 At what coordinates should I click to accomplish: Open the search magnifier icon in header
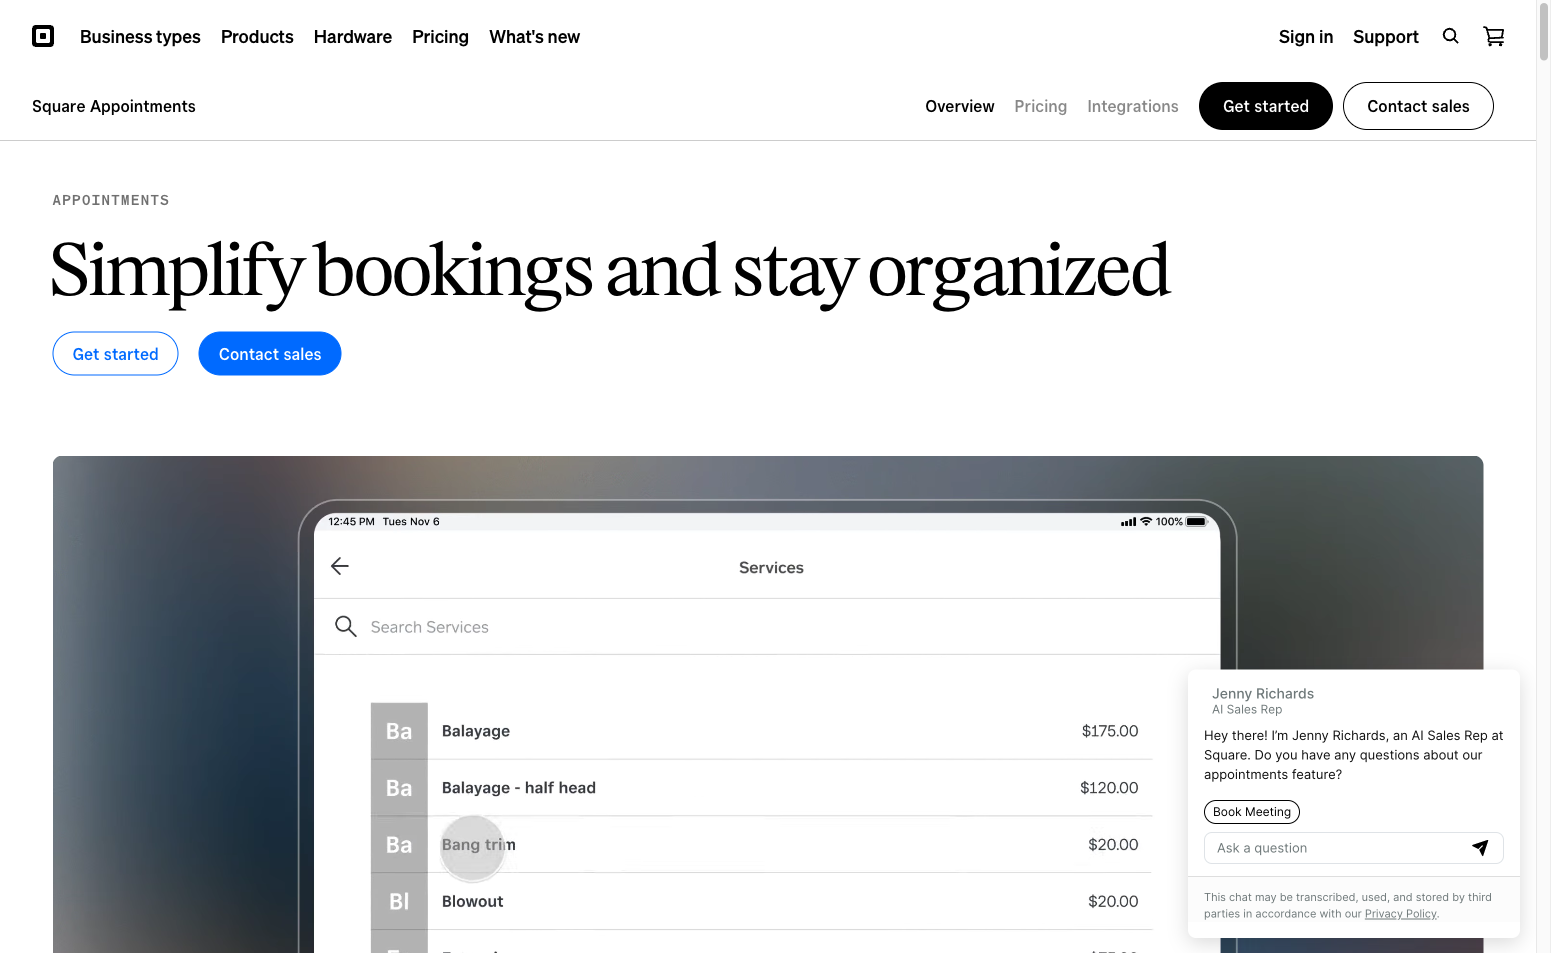coord(1450,36)
